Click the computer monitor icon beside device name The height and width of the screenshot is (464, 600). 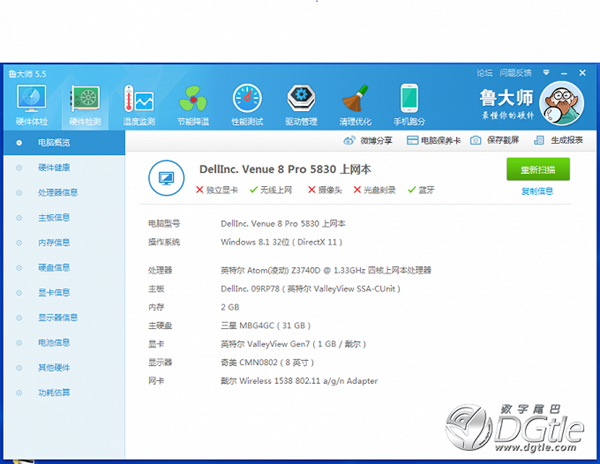(x=166, y=178)
